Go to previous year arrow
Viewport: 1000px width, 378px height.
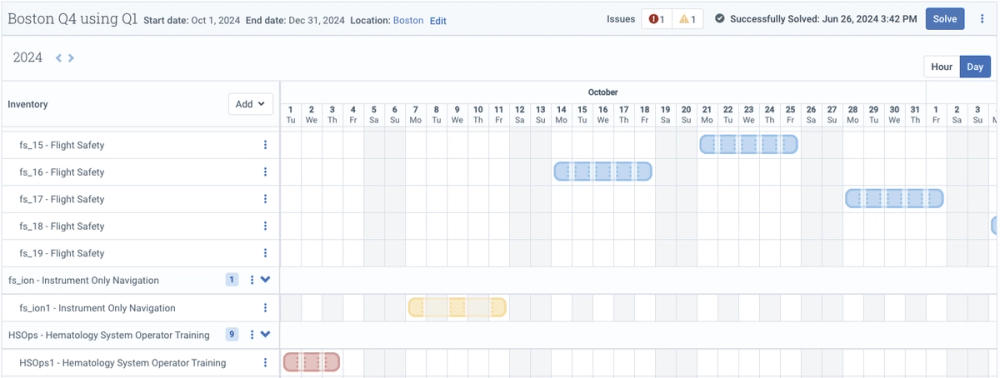[59, 58]
